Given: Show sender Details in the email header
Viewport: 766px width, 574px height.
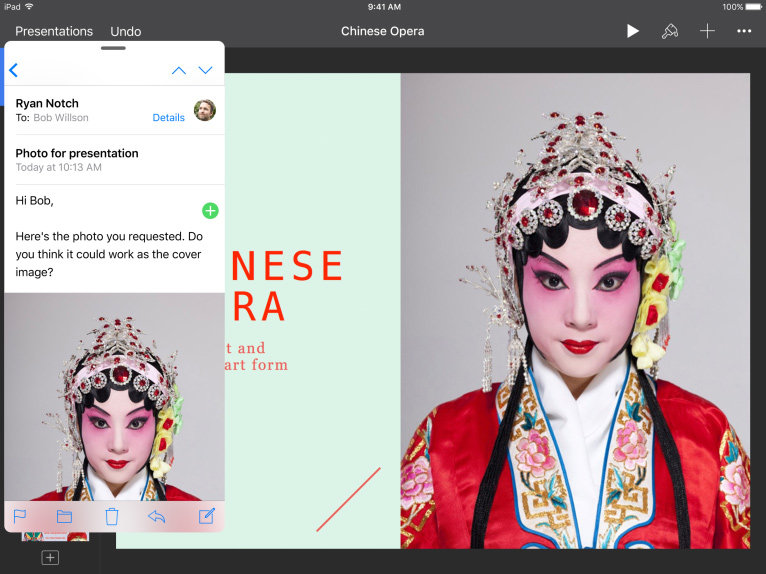Looking at the screenshot, I should 168,117.
